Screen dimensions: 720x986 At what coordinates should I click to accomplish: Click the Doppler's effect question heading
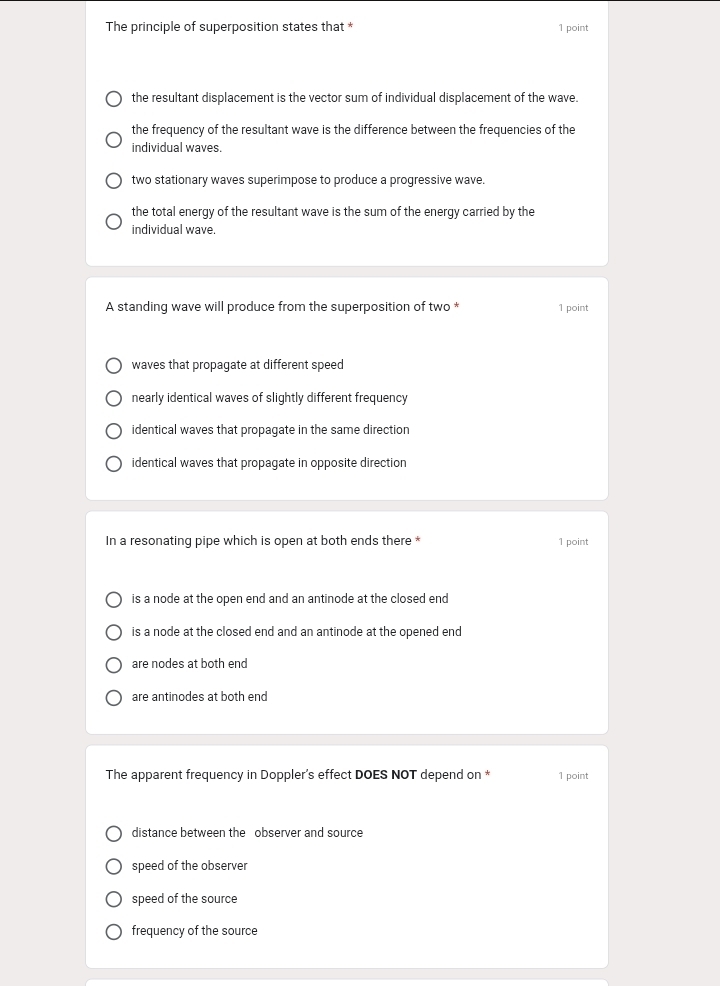click(293, 775)
